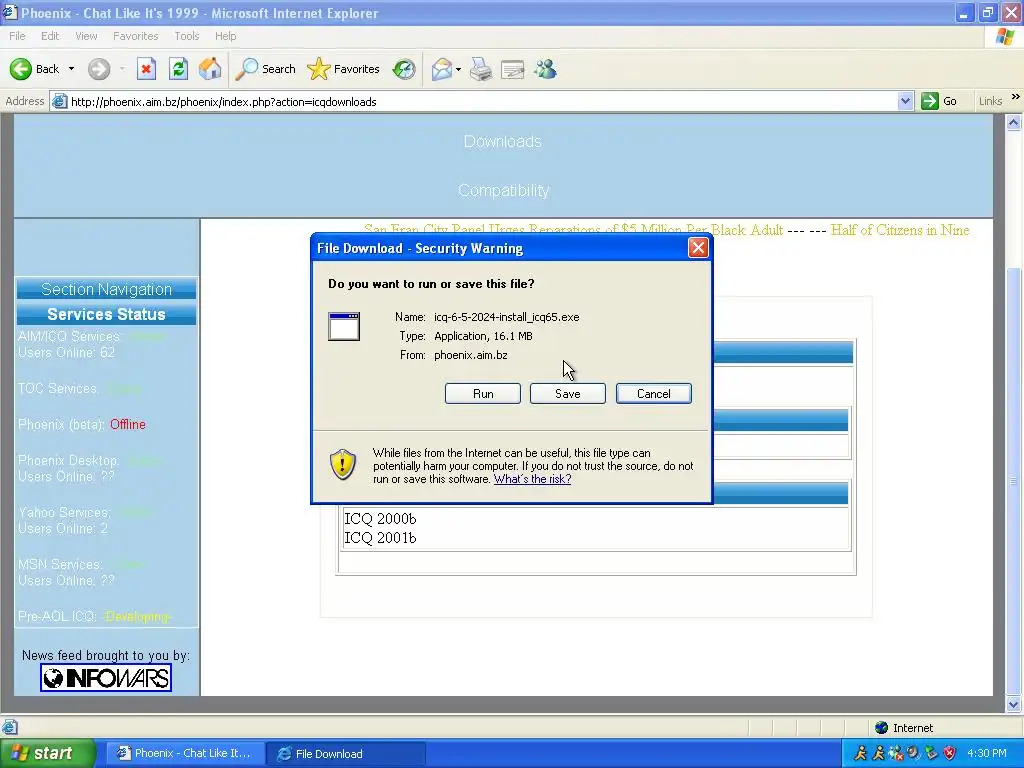Open the Favorites menu
Viewport: 1024px width, 768px height.
(135, 36)
